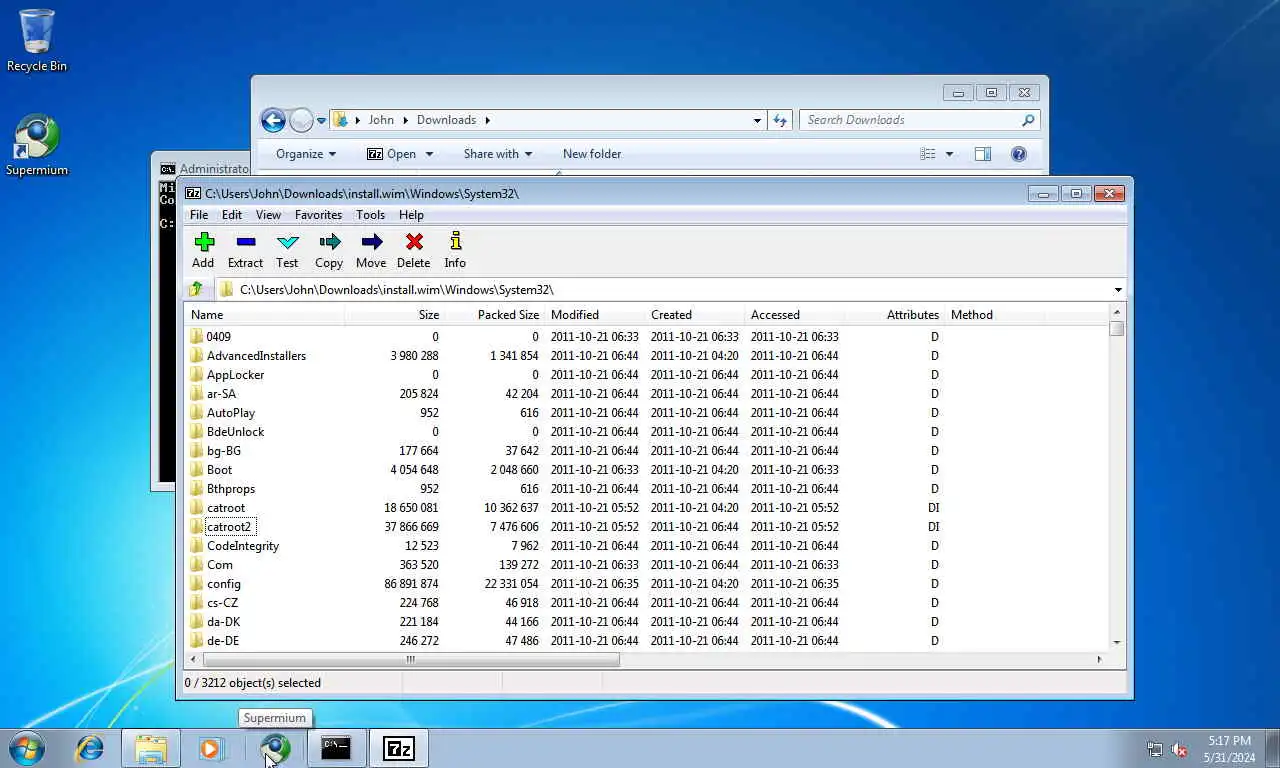Go up one folder level in 7-Zip
This screenshot has height=768, width=1280.
coord(196,289)
